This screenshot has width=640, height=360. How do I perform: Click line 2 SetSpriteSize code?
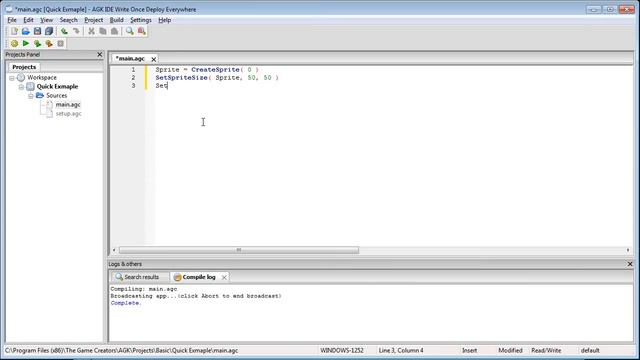217,78
